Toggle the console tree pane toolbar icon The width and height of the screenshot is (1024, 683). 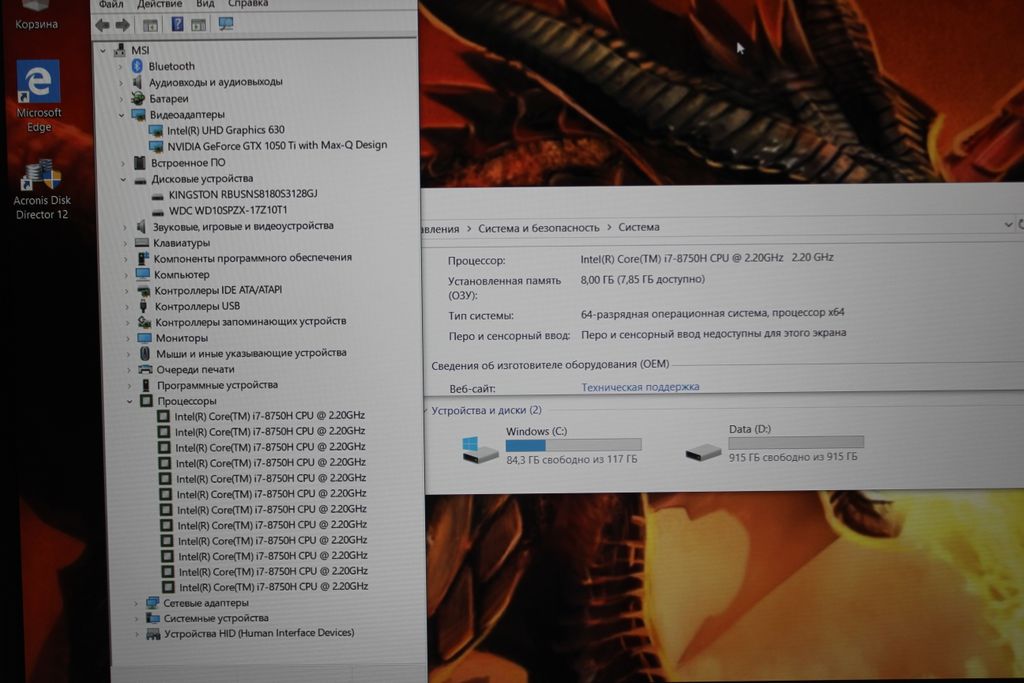pos(150,25)
